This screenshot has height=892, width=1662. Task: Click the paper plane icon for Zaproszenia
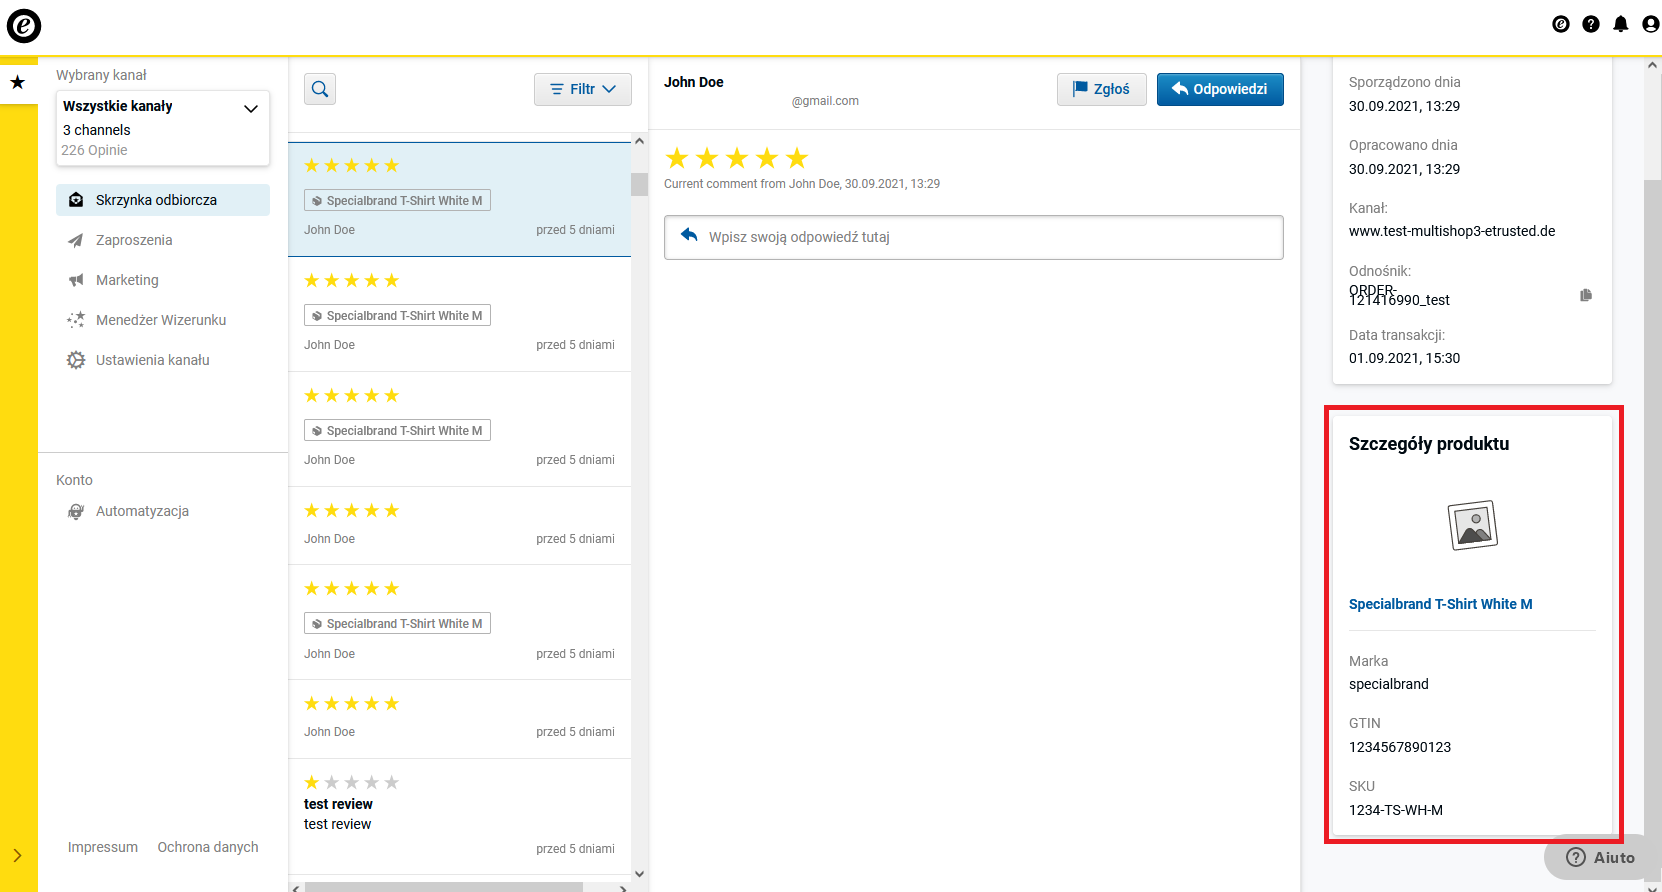click(x=76, y=240)
